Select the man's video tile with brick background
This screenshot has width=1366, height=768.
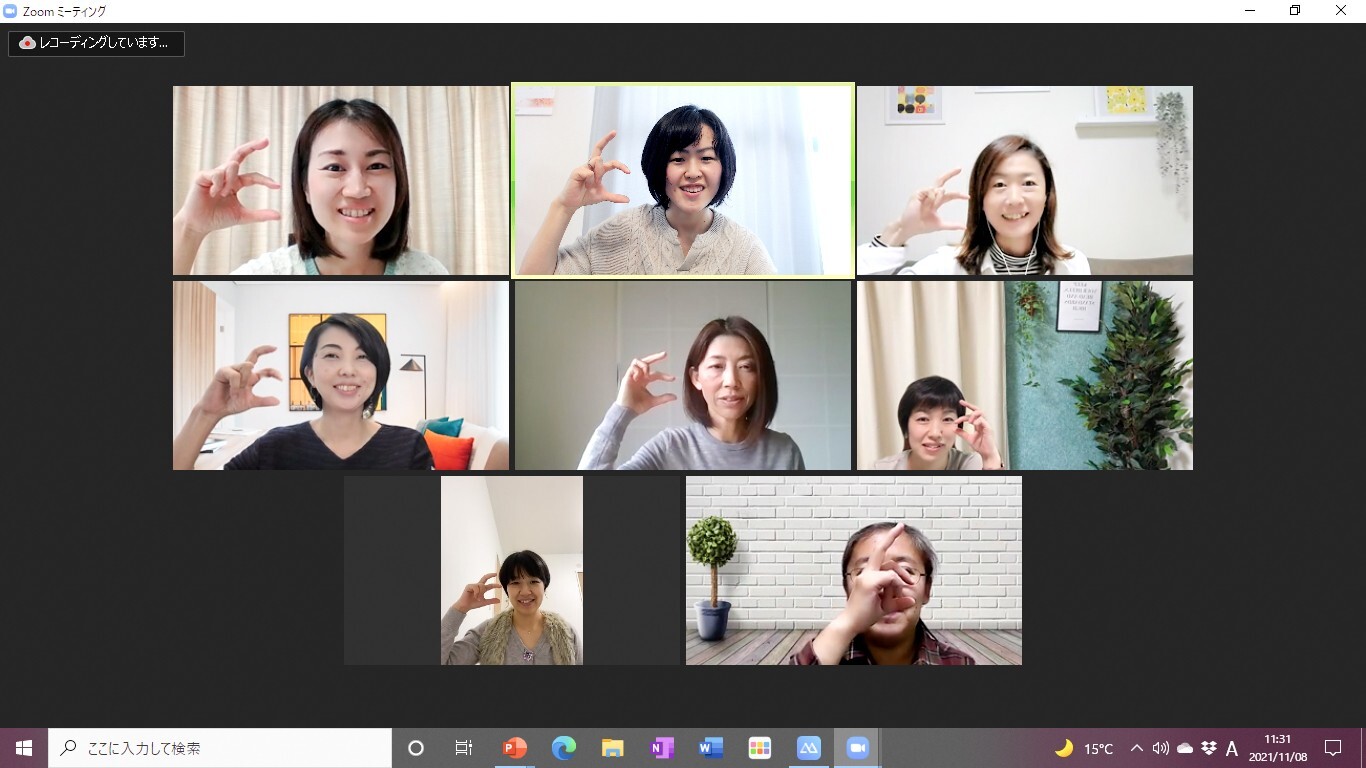pos(853,570)
